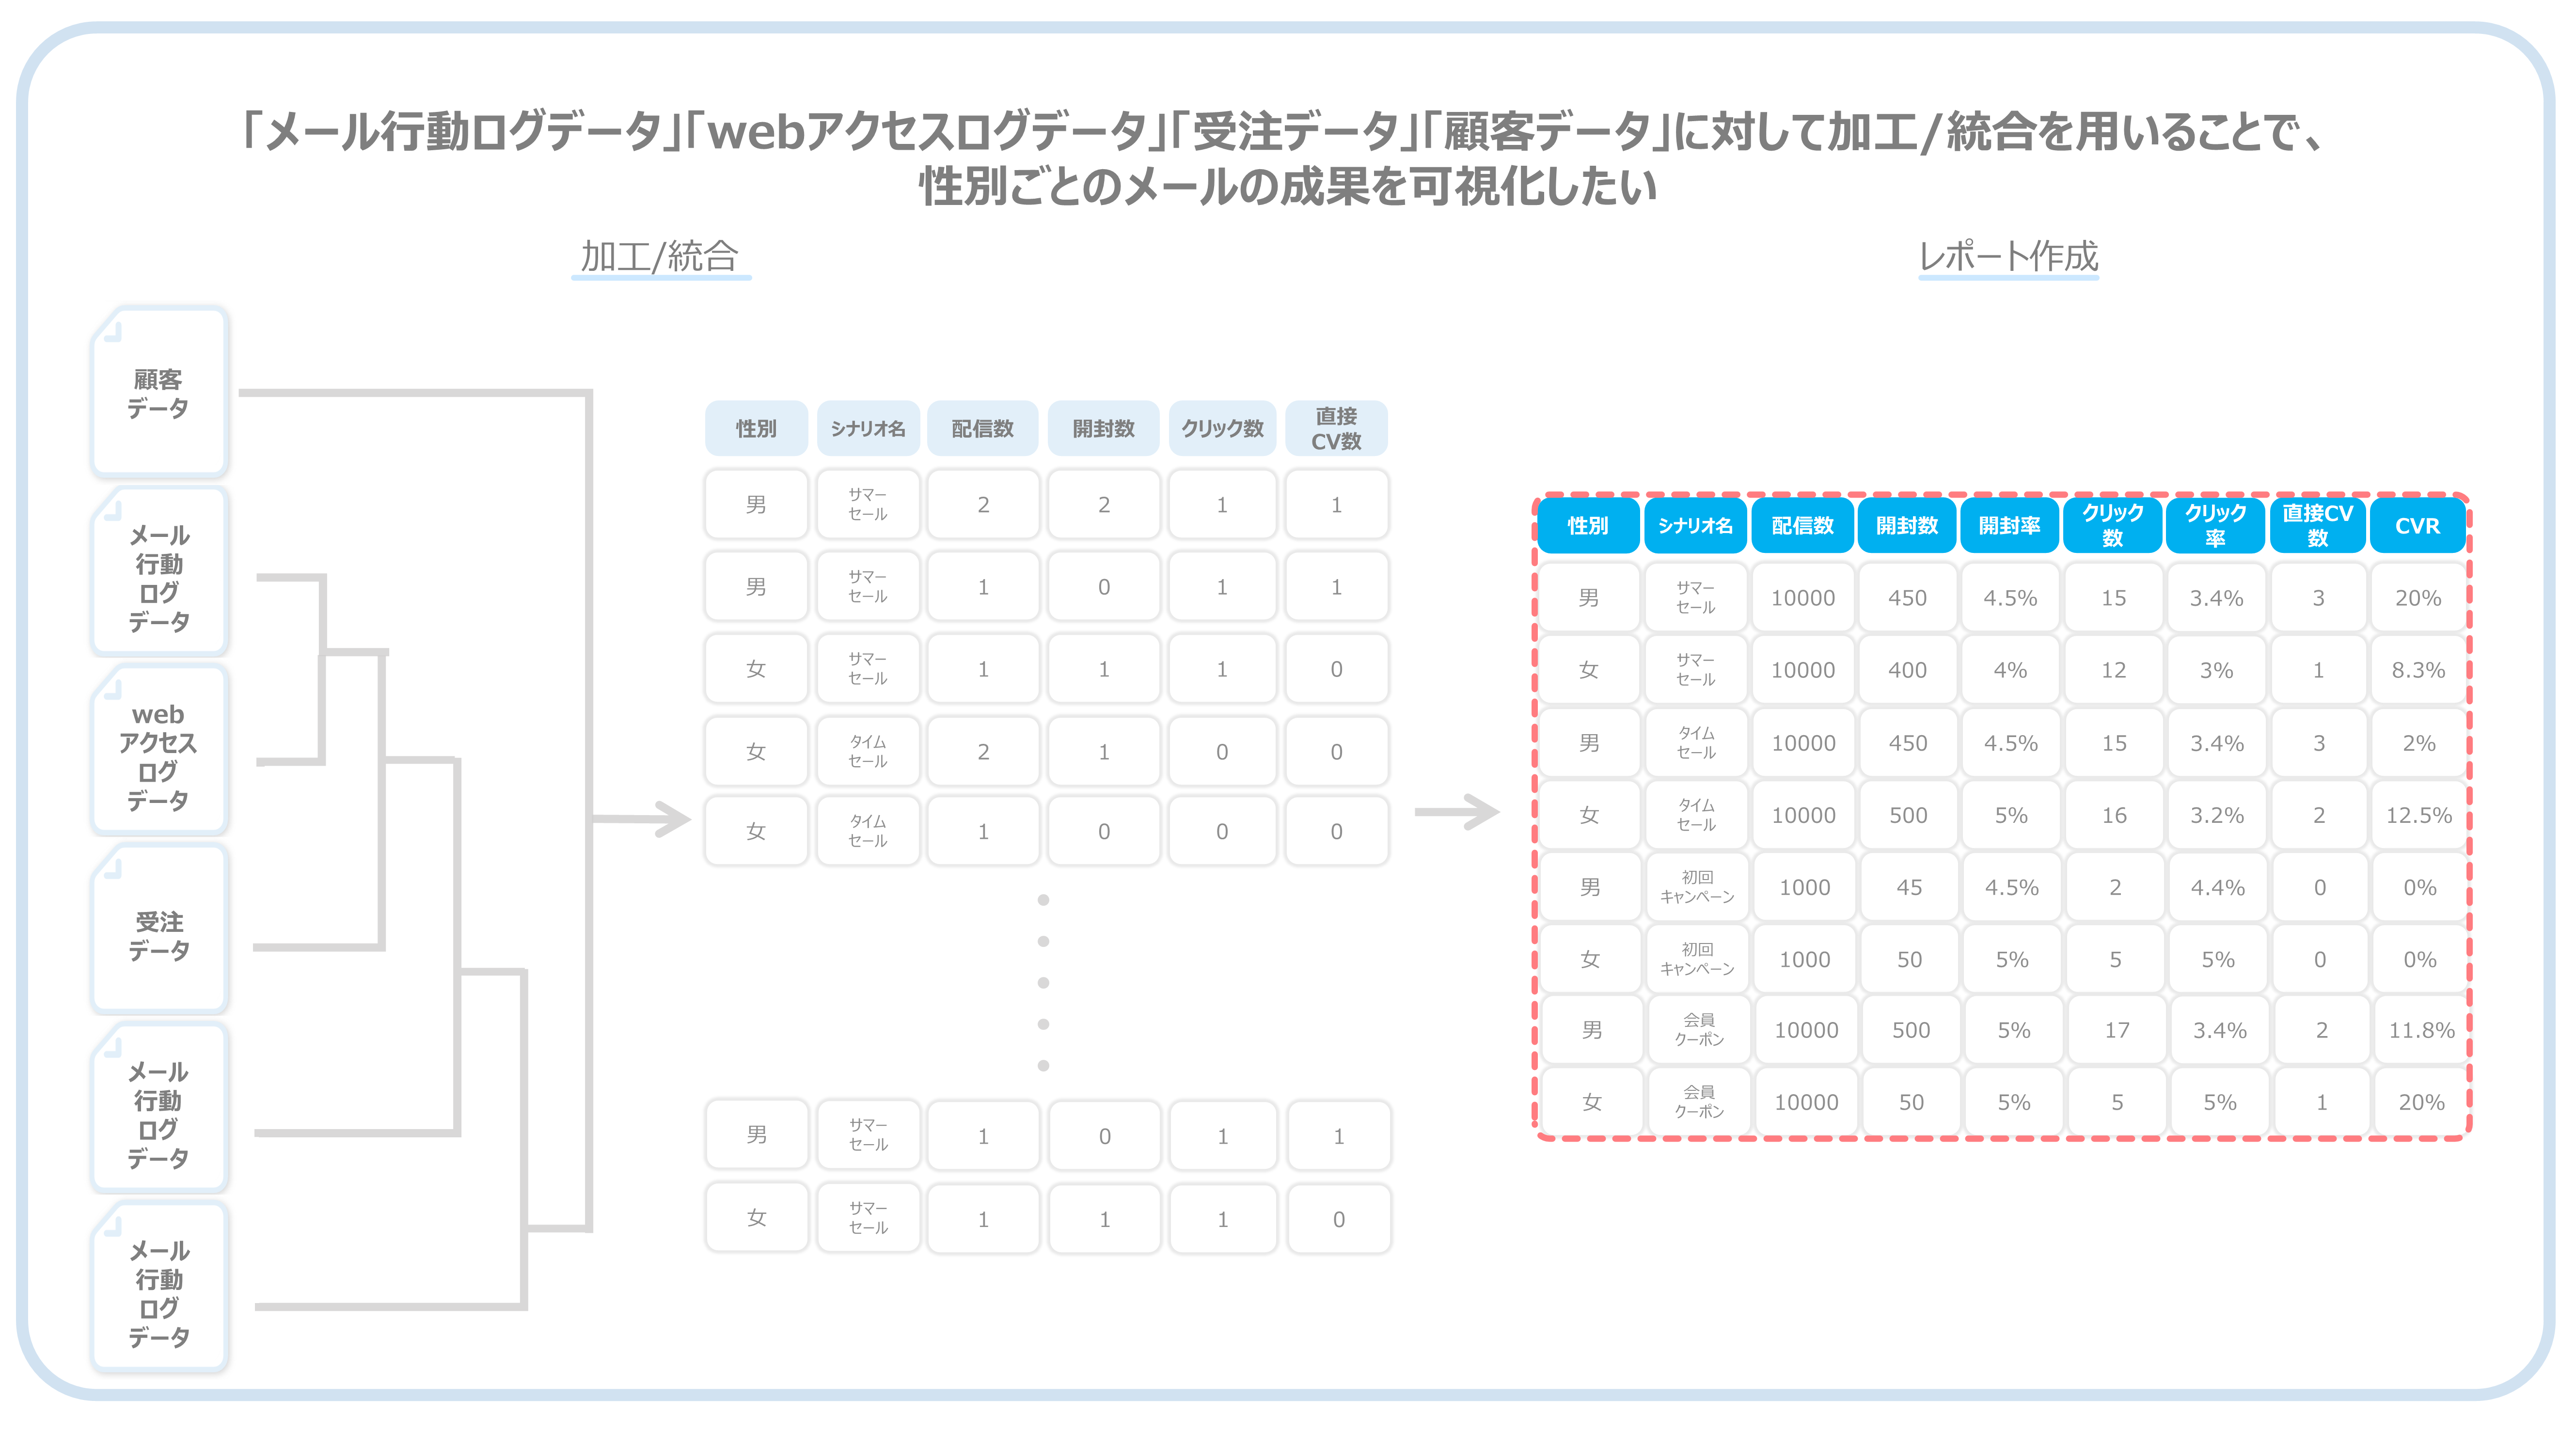Screen dimensions: 2576x1431
Task: Select gray 配信数 header in the middle table
Action: click(983, 428)
